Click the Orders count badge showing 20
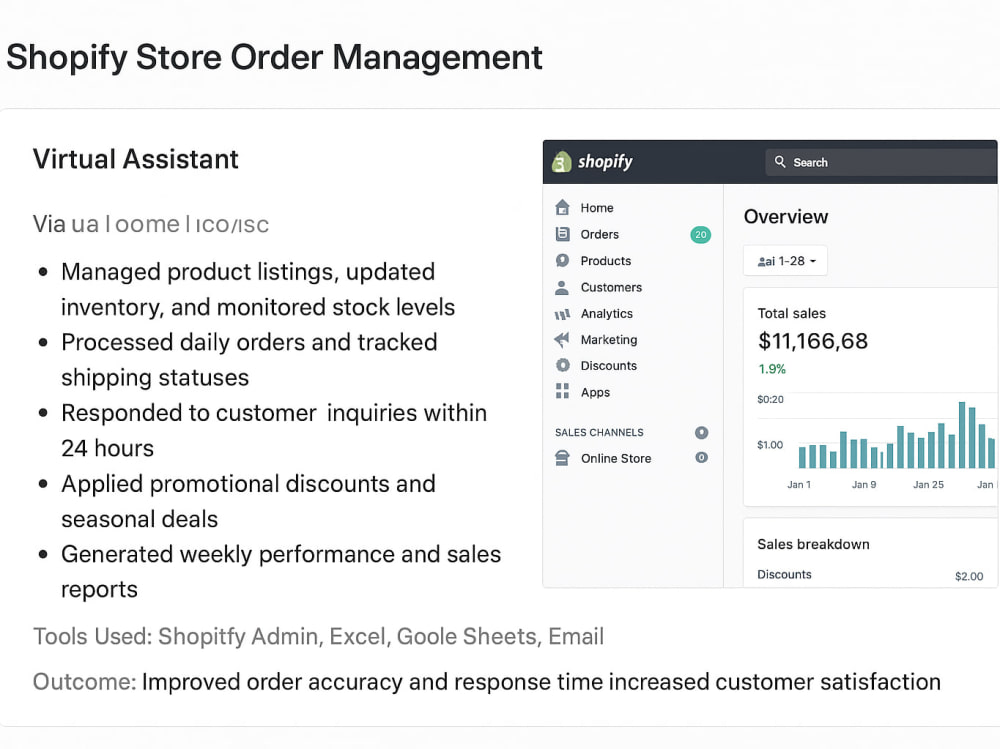1000x749 pixels. click(701, 235)
